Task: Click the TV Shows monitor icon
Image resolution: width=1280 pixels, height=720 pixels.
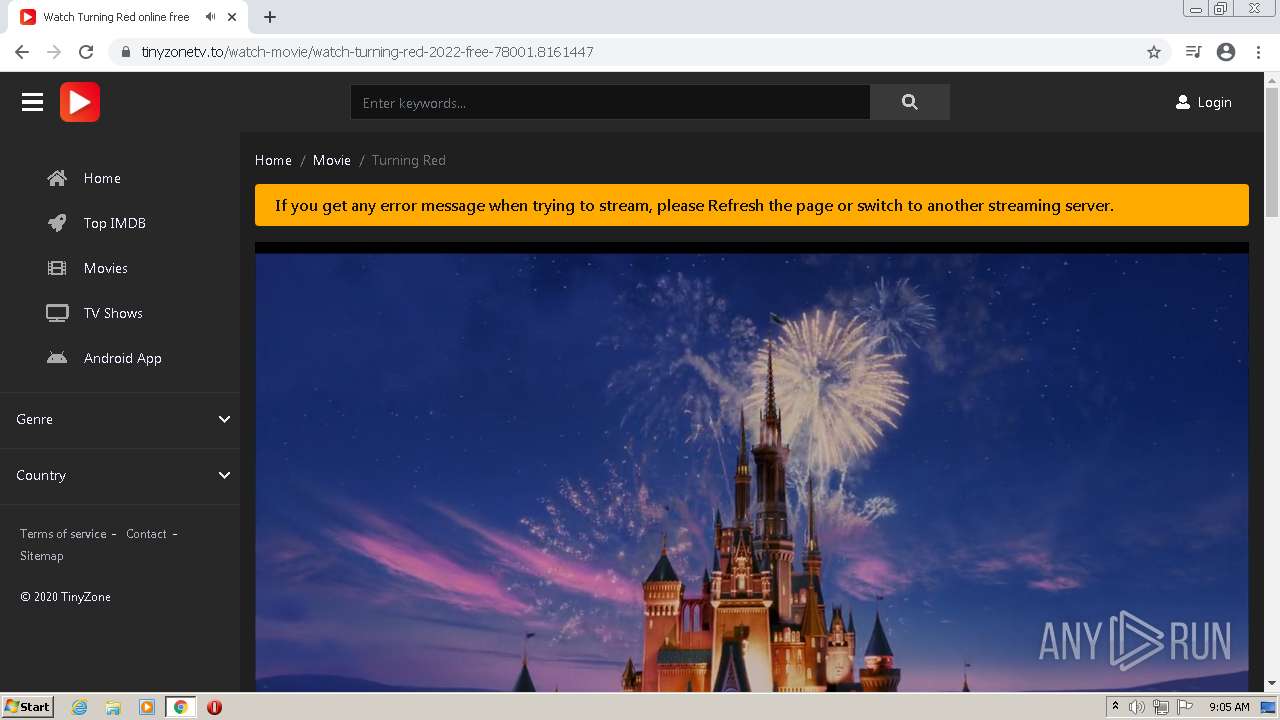Action: coord(57,313)
